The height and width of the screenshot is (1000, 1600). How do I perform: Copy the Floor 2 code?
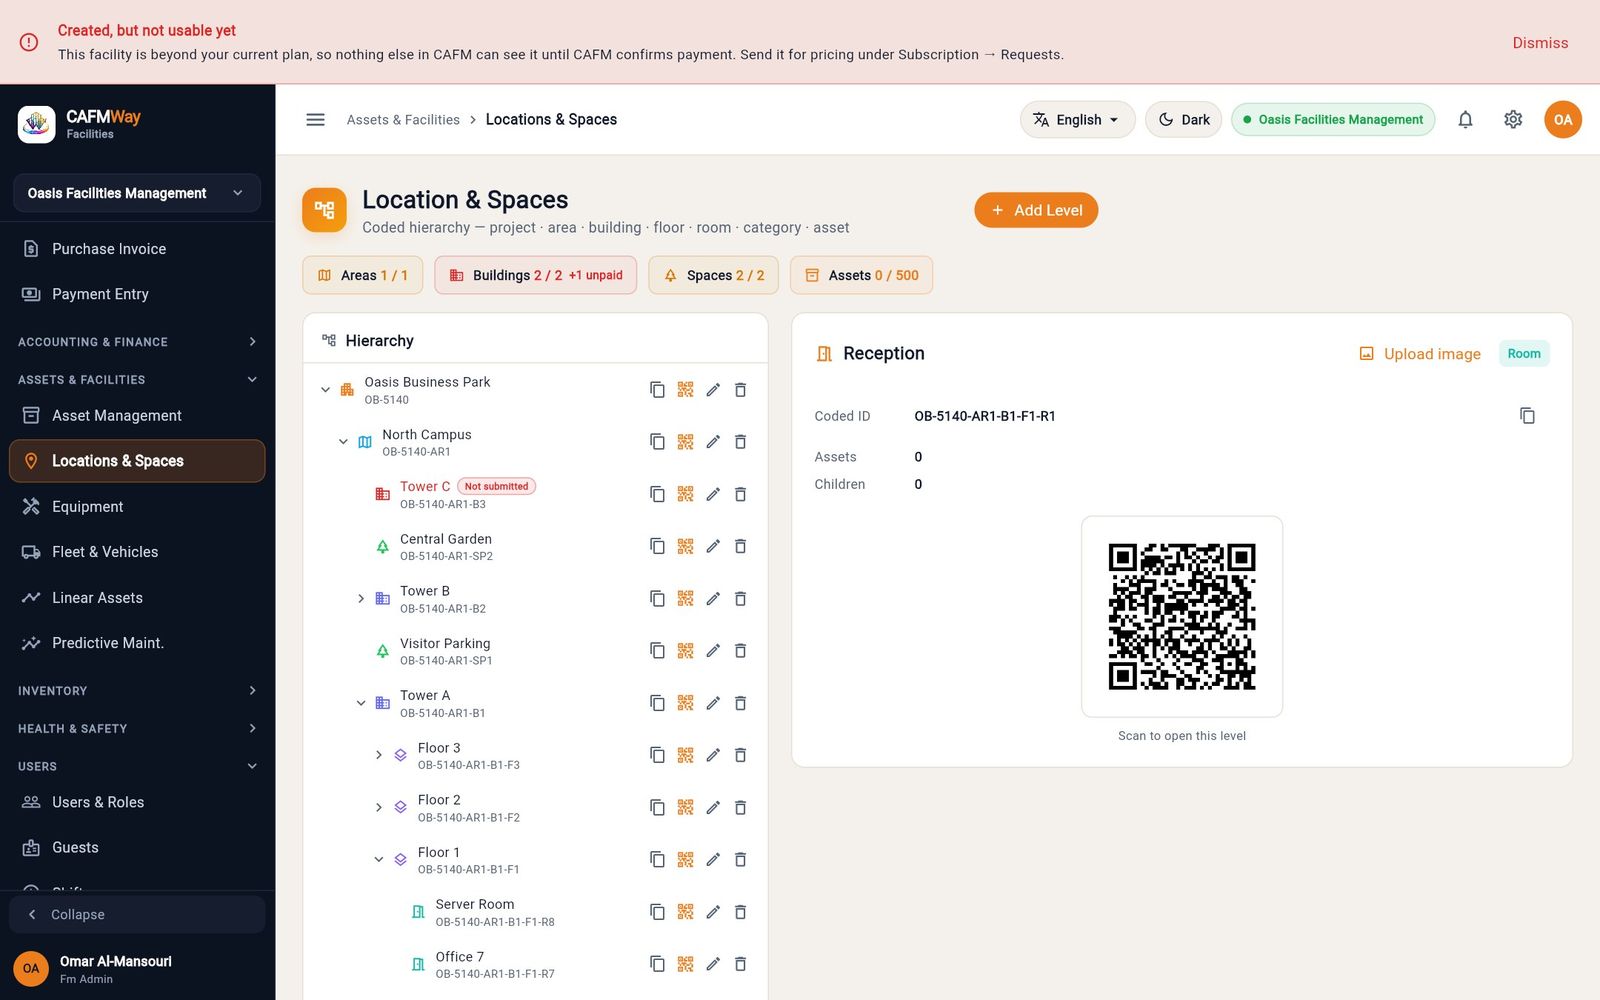(x=657, y=807)
